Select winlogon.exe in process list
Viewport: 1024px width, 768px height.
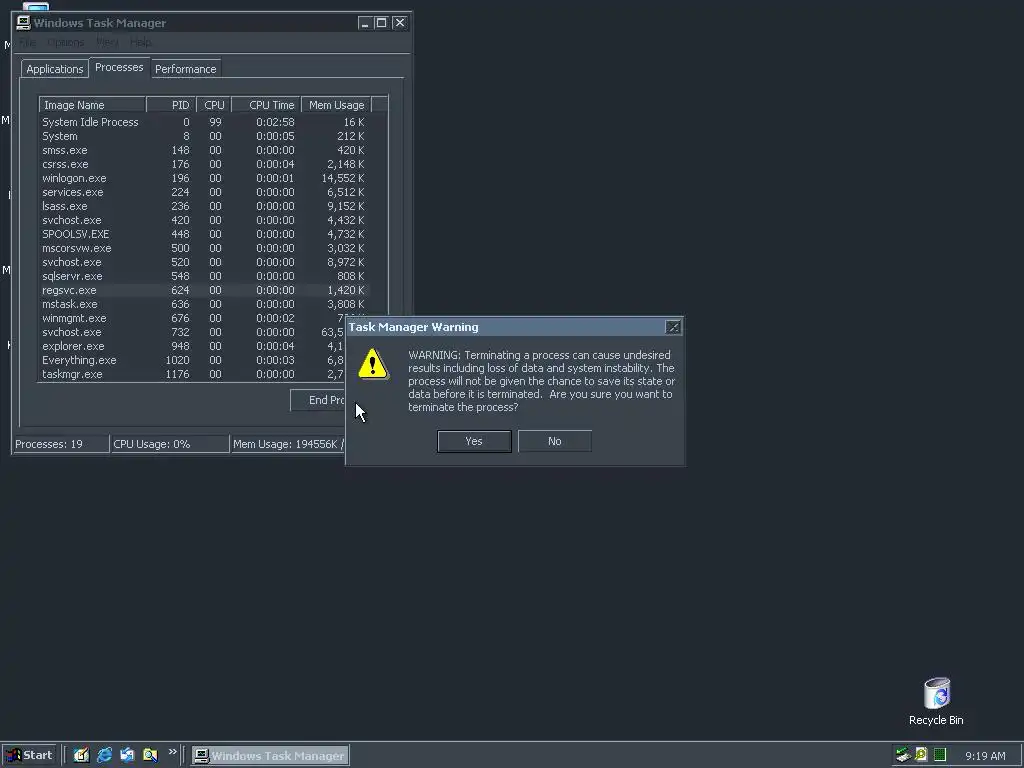tap(204, 178)
